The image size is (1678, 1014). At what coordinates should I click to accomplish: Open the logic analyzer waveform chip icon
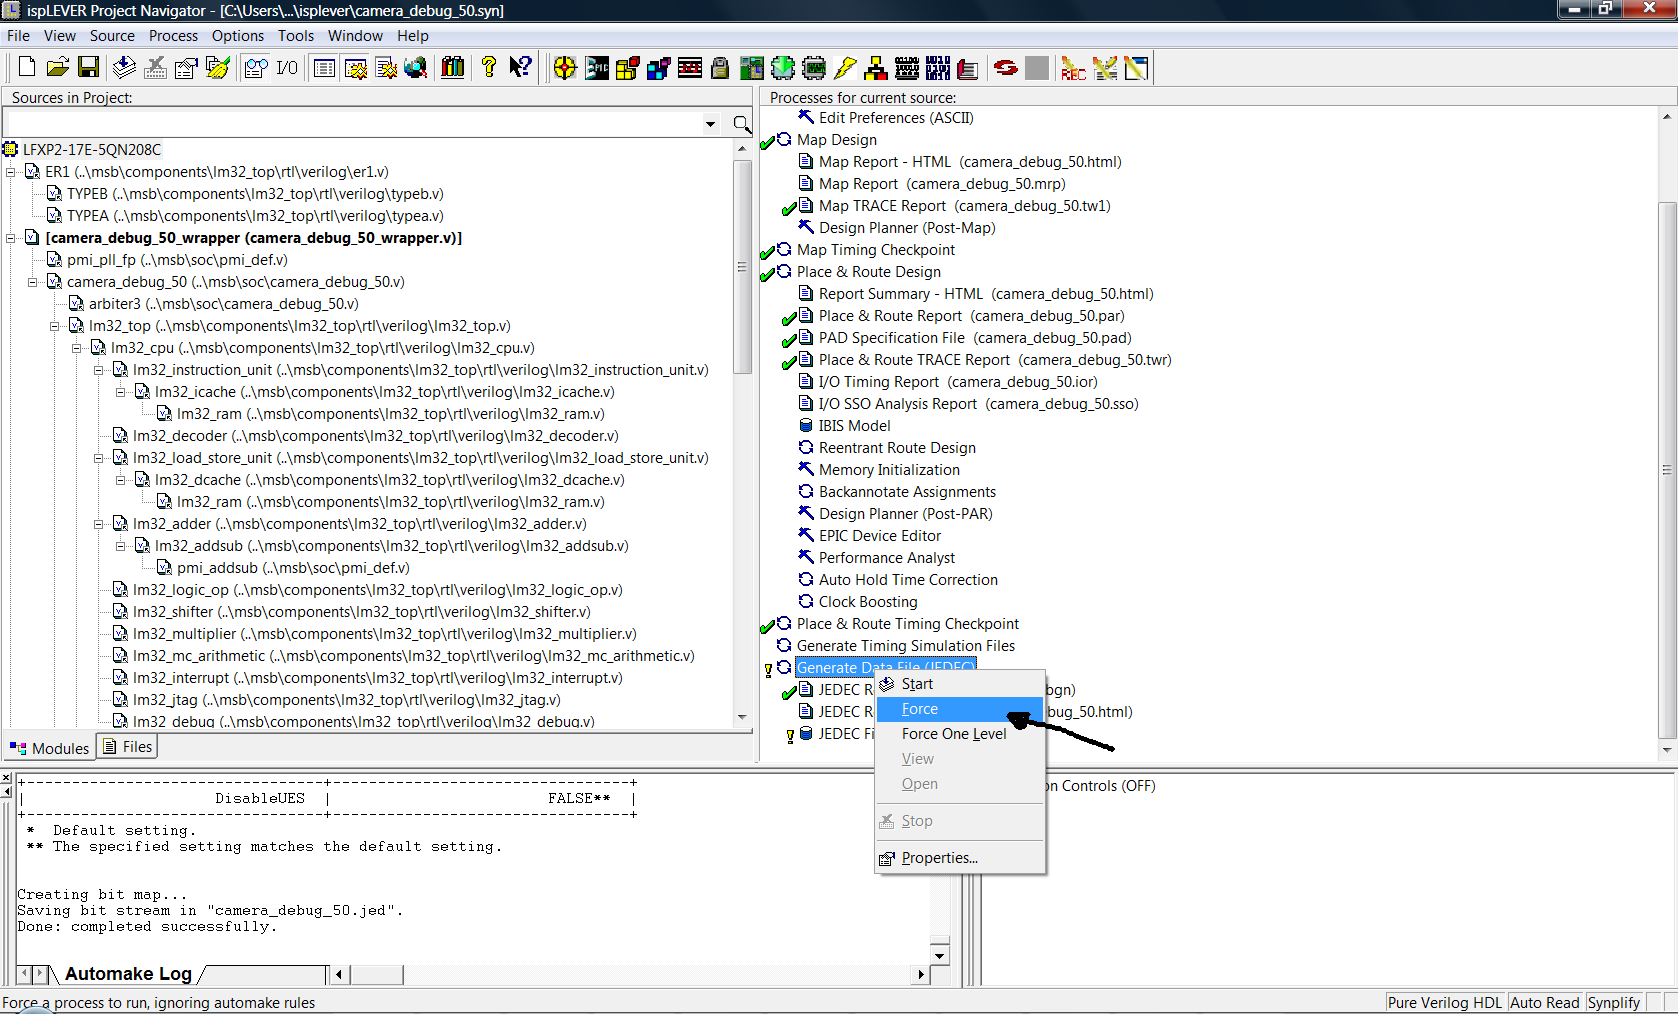pyautogui.click(x=815, y=67)
